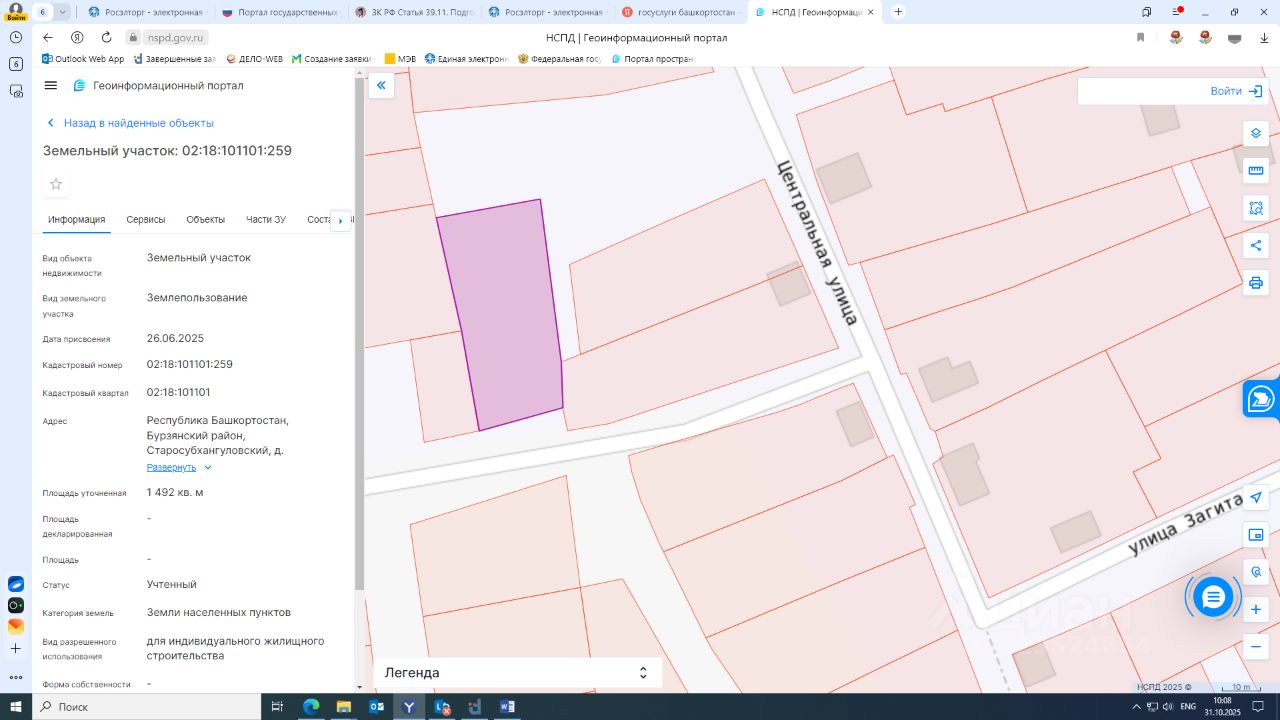Bookmark this page in the address bar
This screenshot has width=1280, height=720.
[1140, 37]
